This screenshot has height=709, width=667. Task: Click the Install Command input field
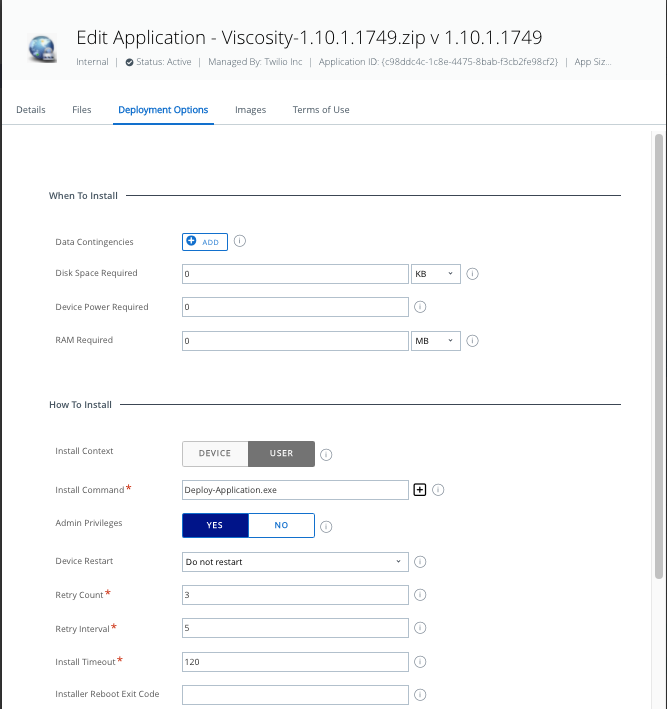[x=295, y=490]
